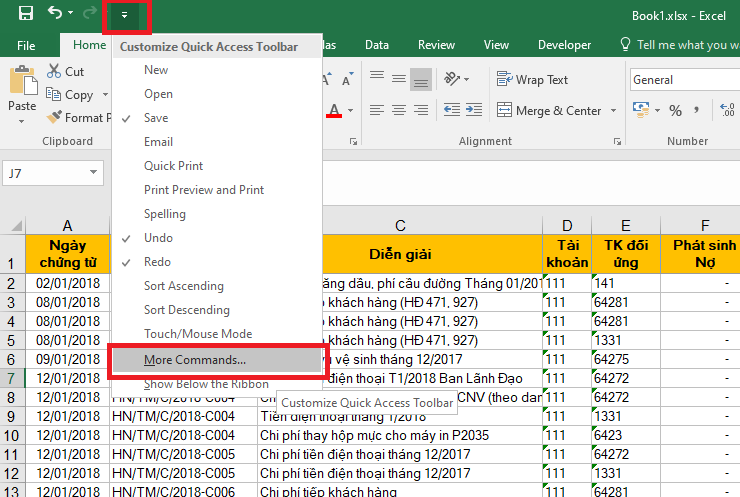
Task: Open the Merge & Center dropdown arrow
Action: (612, 111)
